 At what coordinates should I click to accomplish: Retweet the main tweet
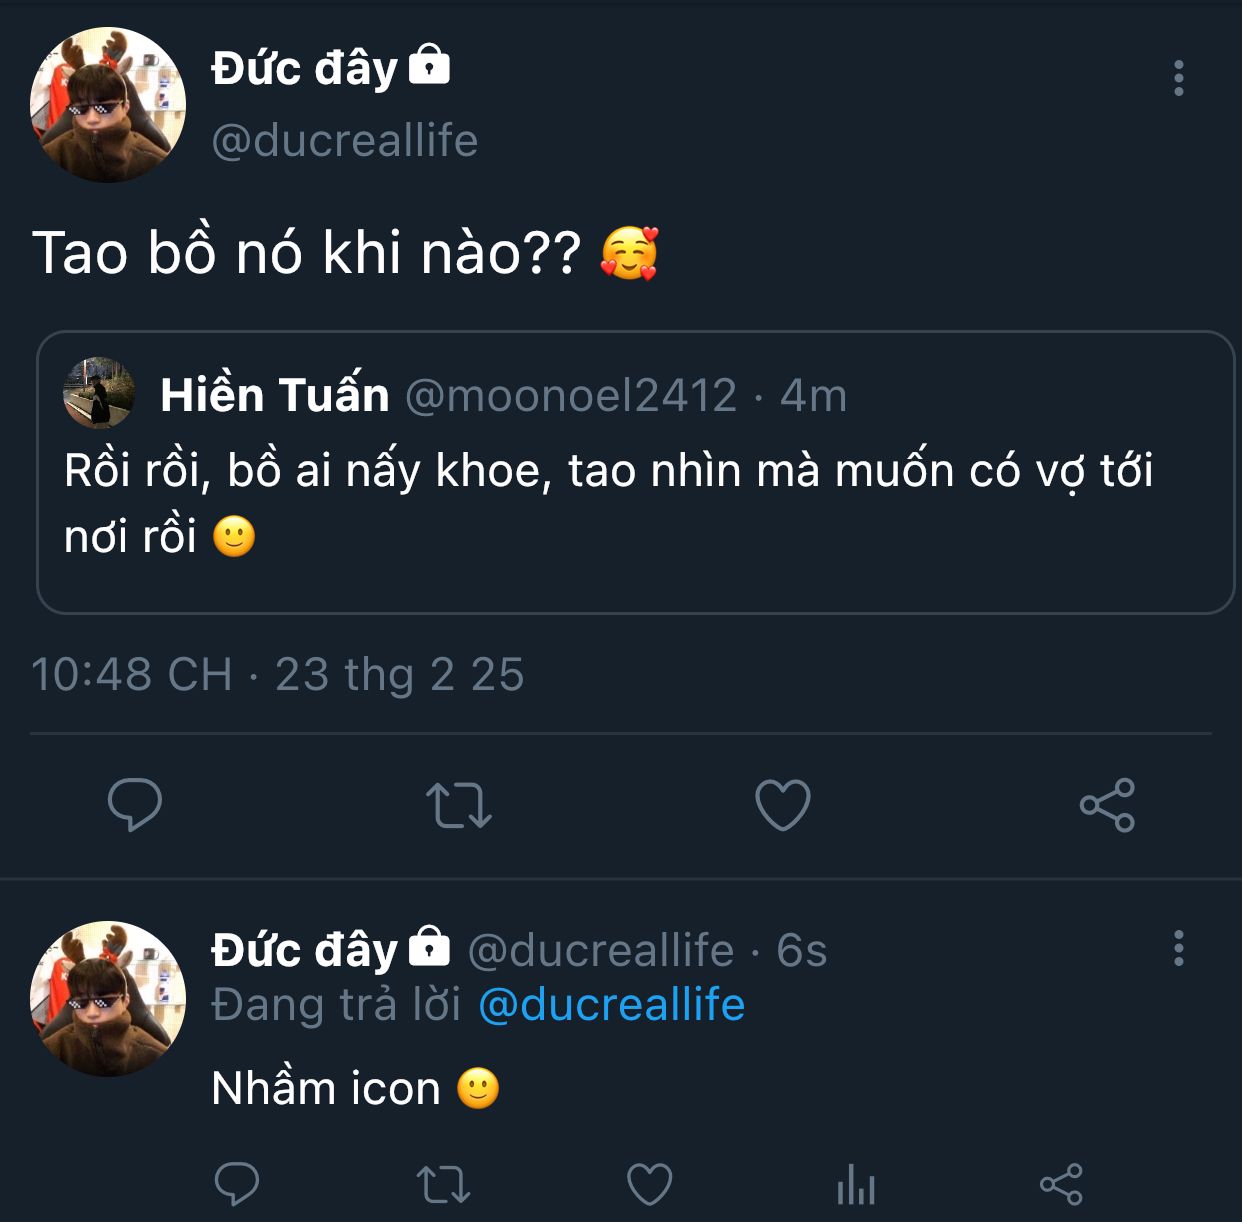[x=458, y=805]
